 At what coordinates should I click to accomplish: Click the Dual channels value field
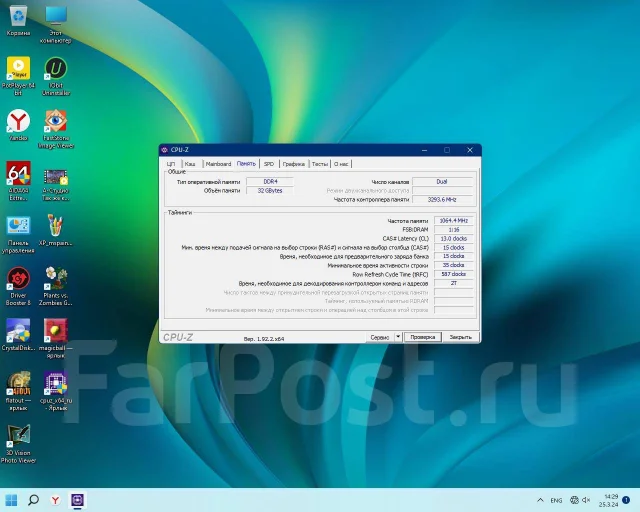[x=442, y=181]
